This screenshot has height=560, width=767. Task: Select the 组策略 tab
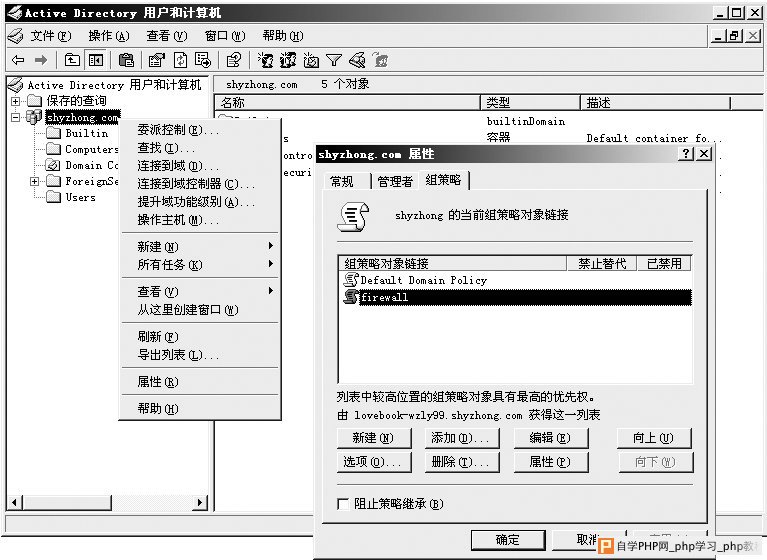pyautogui.click(x=444, y=180)
